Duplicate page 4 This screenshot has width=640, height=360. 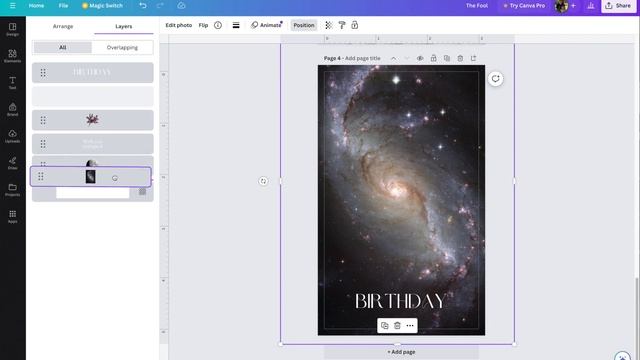[x=447, y=58]
